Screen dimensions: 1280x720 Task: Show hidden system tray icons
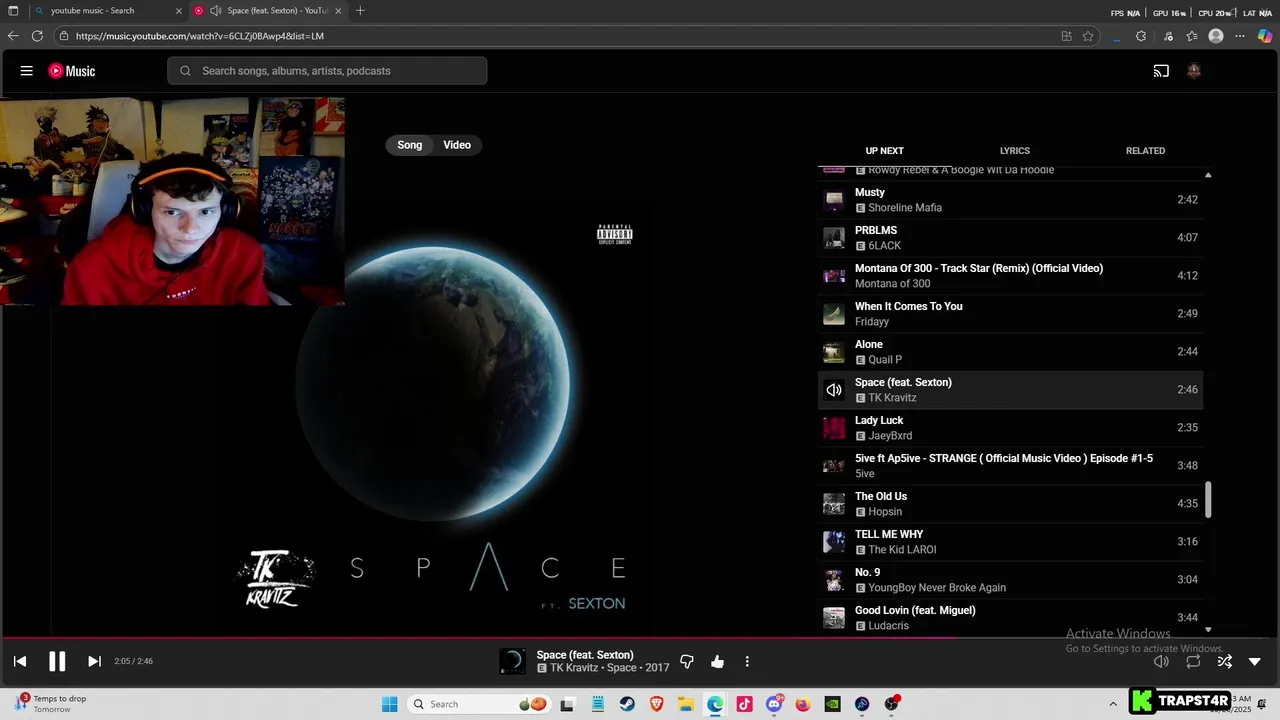[1113, 704]
